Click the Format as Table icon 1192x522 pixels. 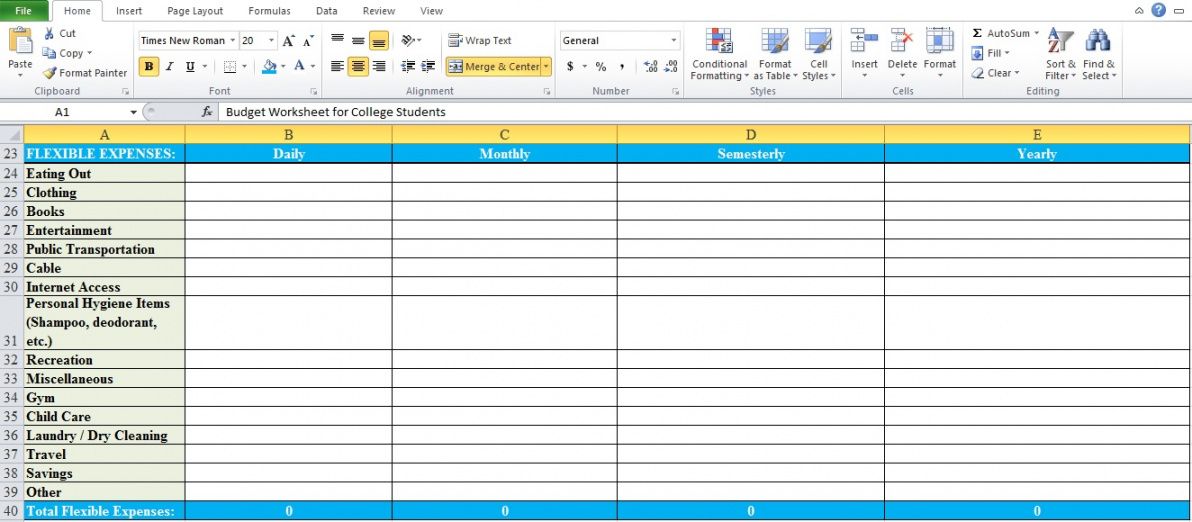(774, 42)
